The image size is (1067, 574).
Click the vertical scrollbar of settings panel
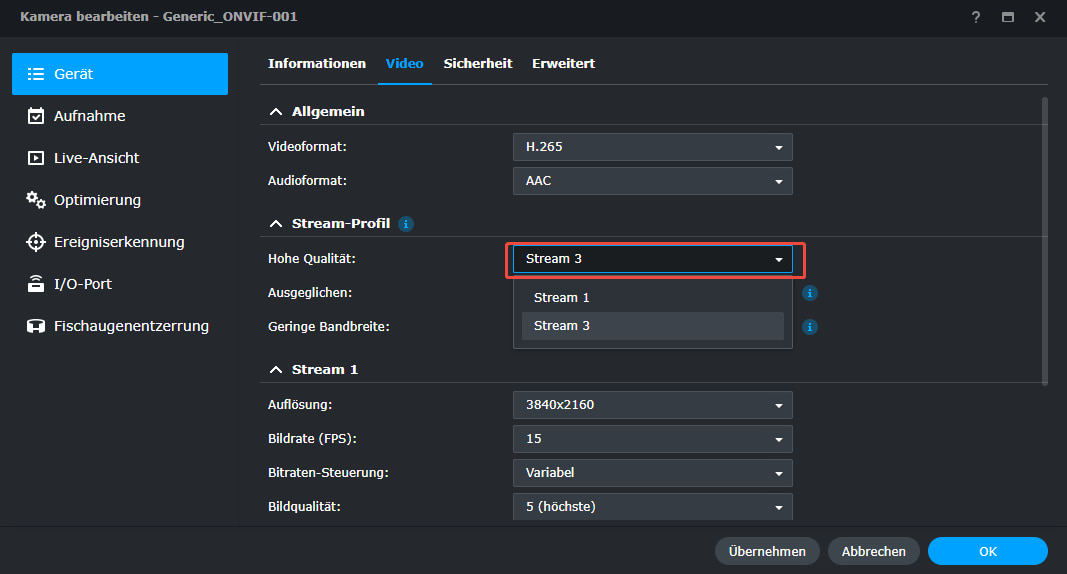[x=1045, y=241]
